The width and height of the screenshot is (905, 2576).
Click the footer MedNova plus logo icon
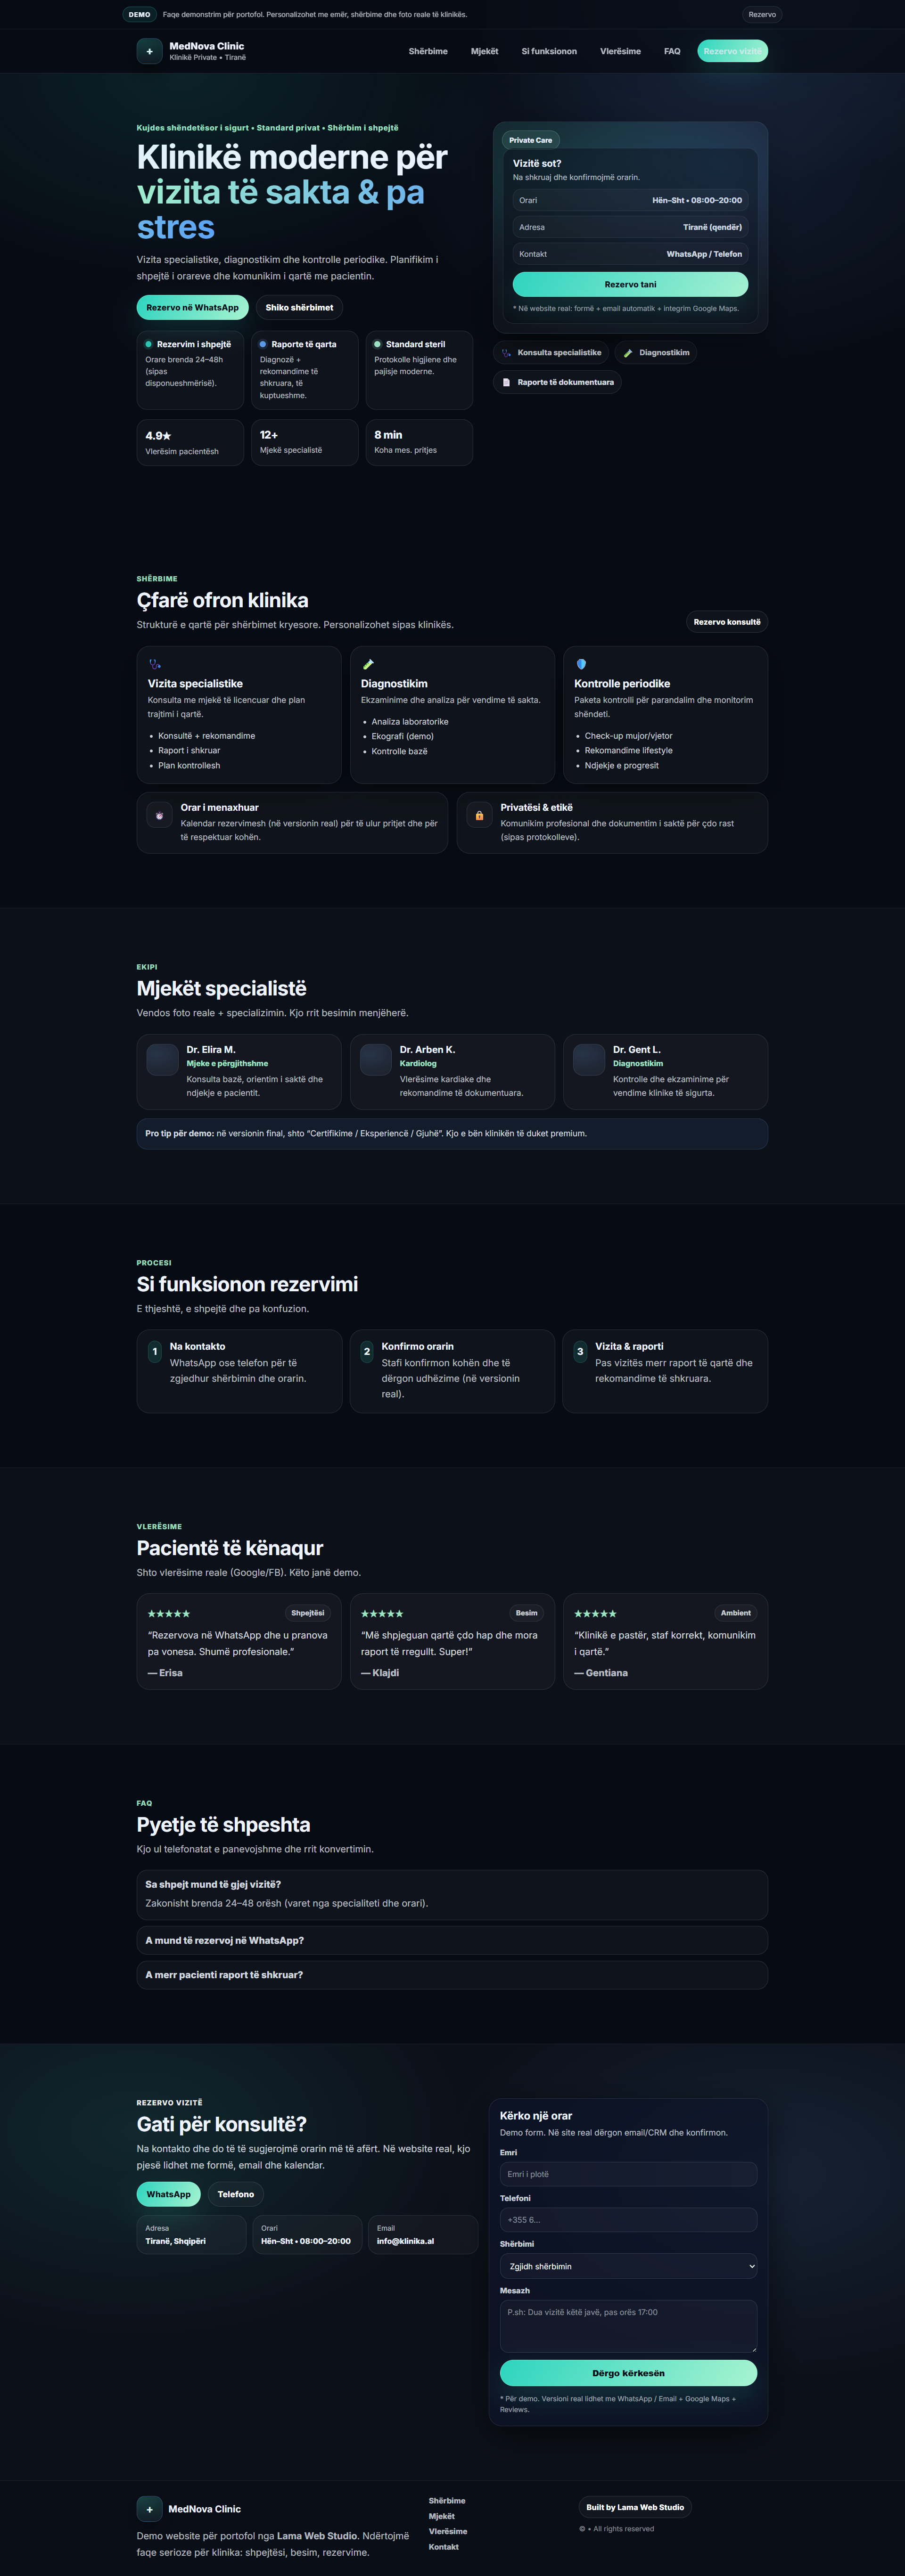click(149, 2508)
